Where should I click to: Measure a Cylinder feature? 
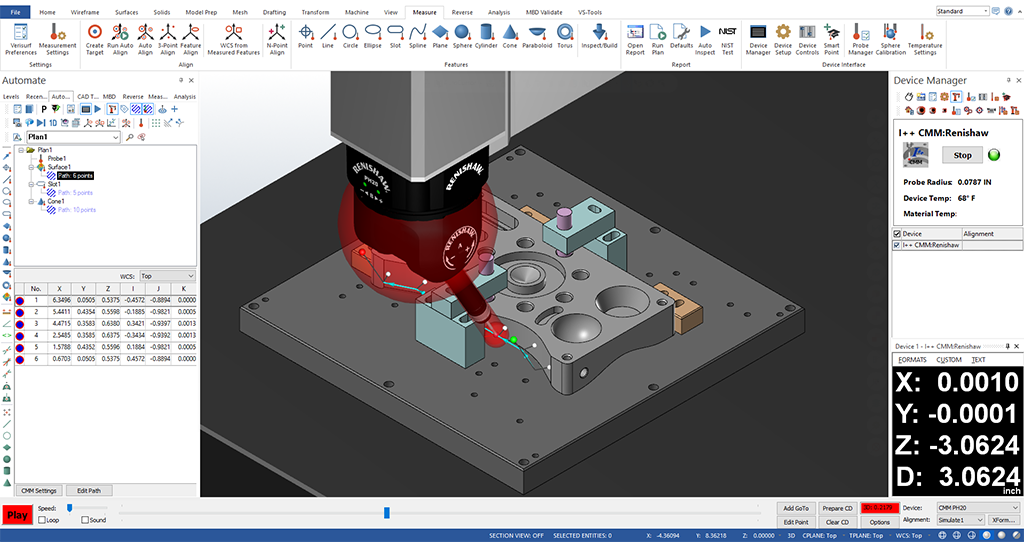pyautogui.click(x=486, y=36)
